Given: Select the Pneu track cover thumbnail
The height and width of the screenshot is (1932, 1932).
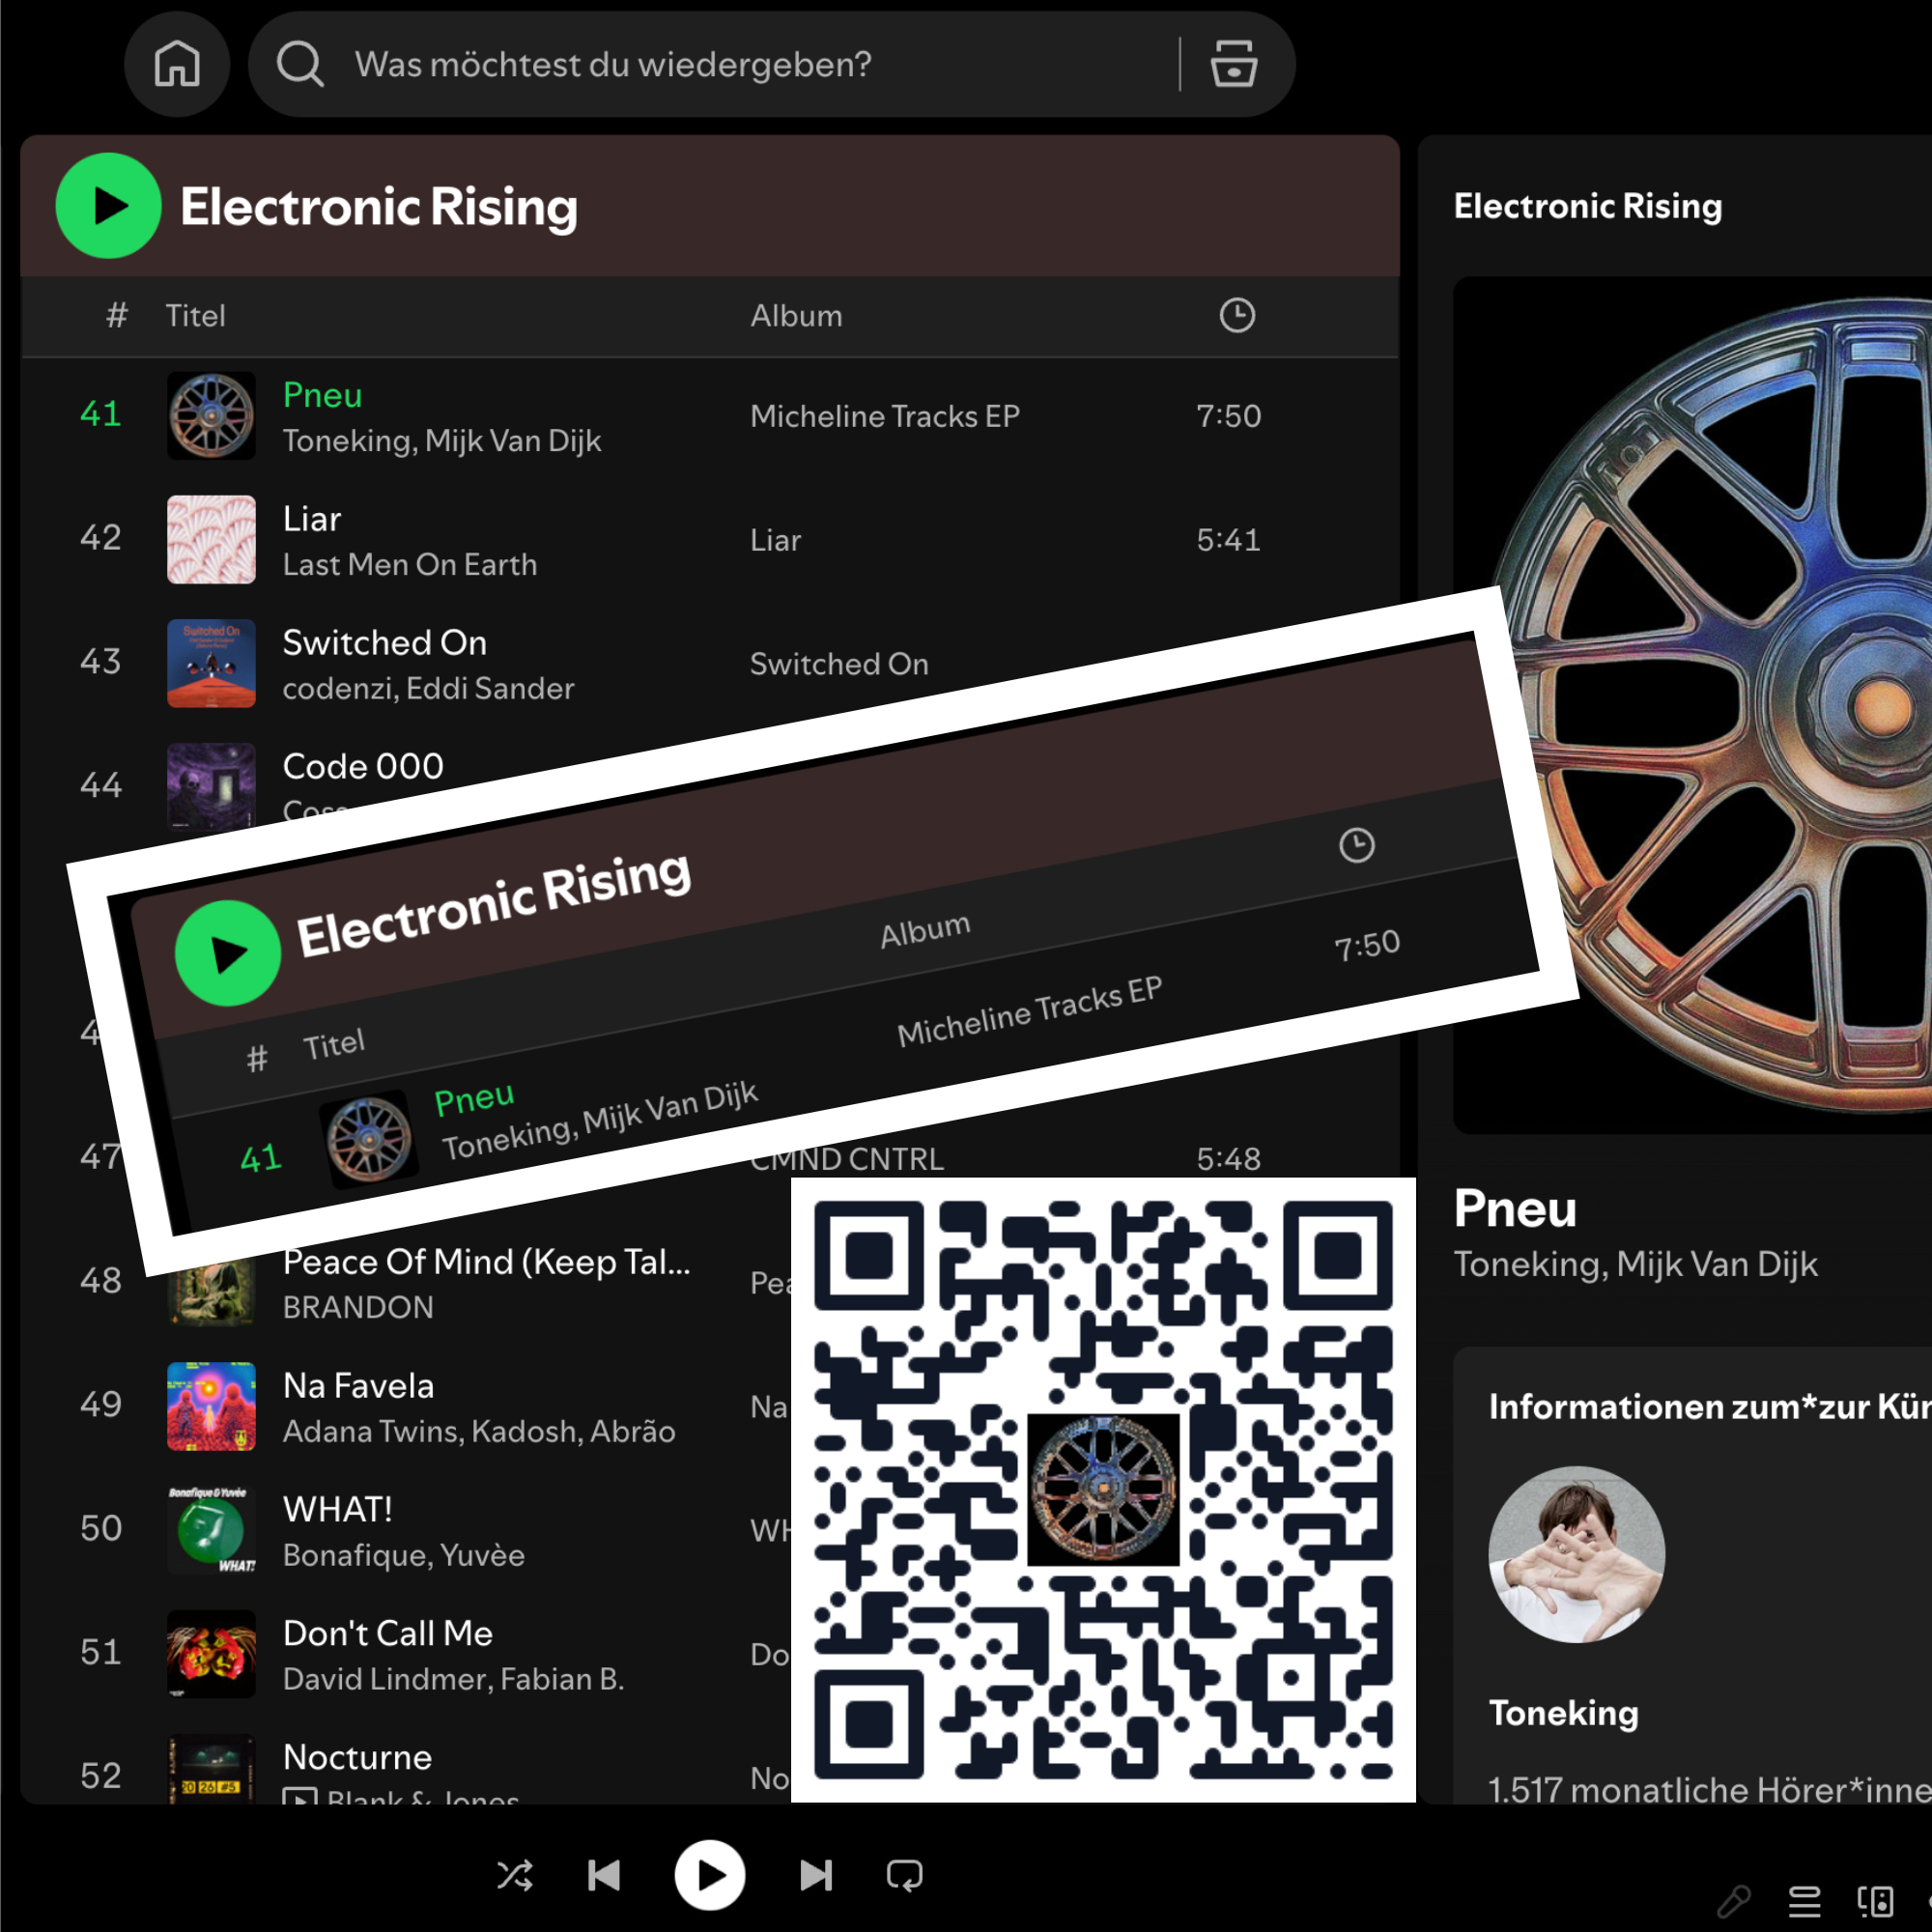Looking at the screenshot, I should [x=211, y=416].
